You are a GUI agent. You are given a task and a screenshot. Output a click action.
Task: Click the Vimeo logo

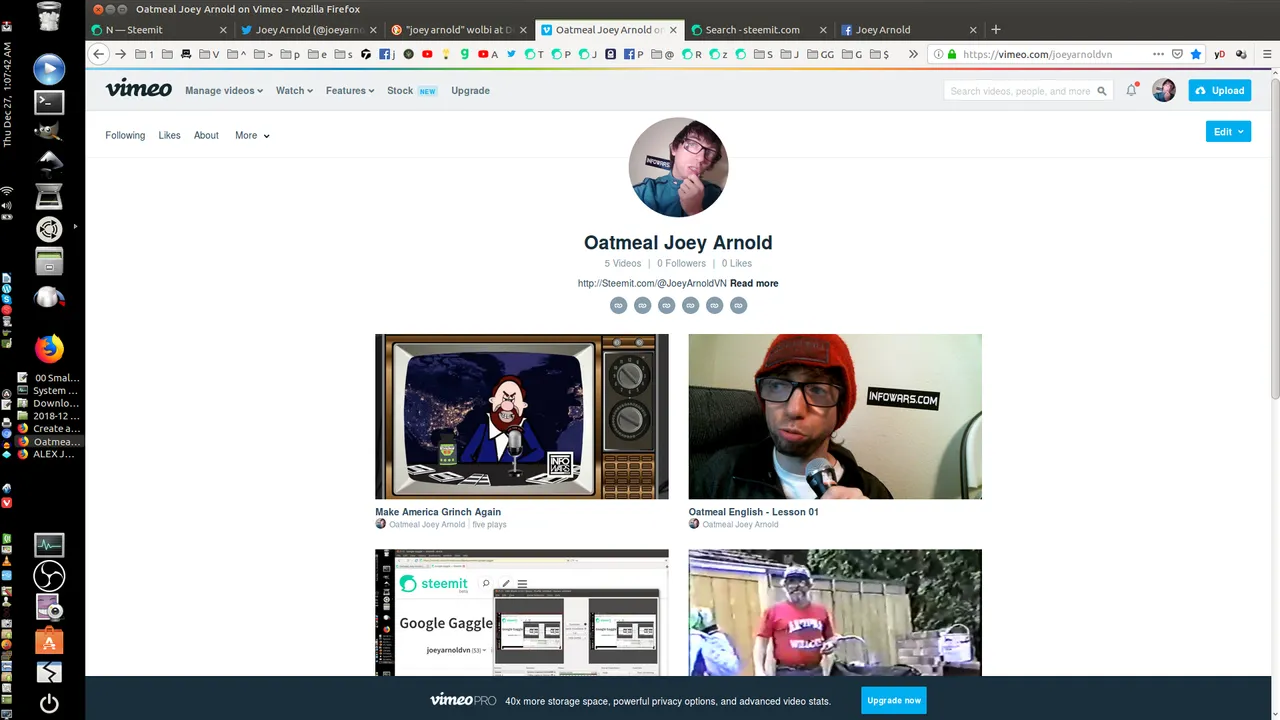[139, 89]
